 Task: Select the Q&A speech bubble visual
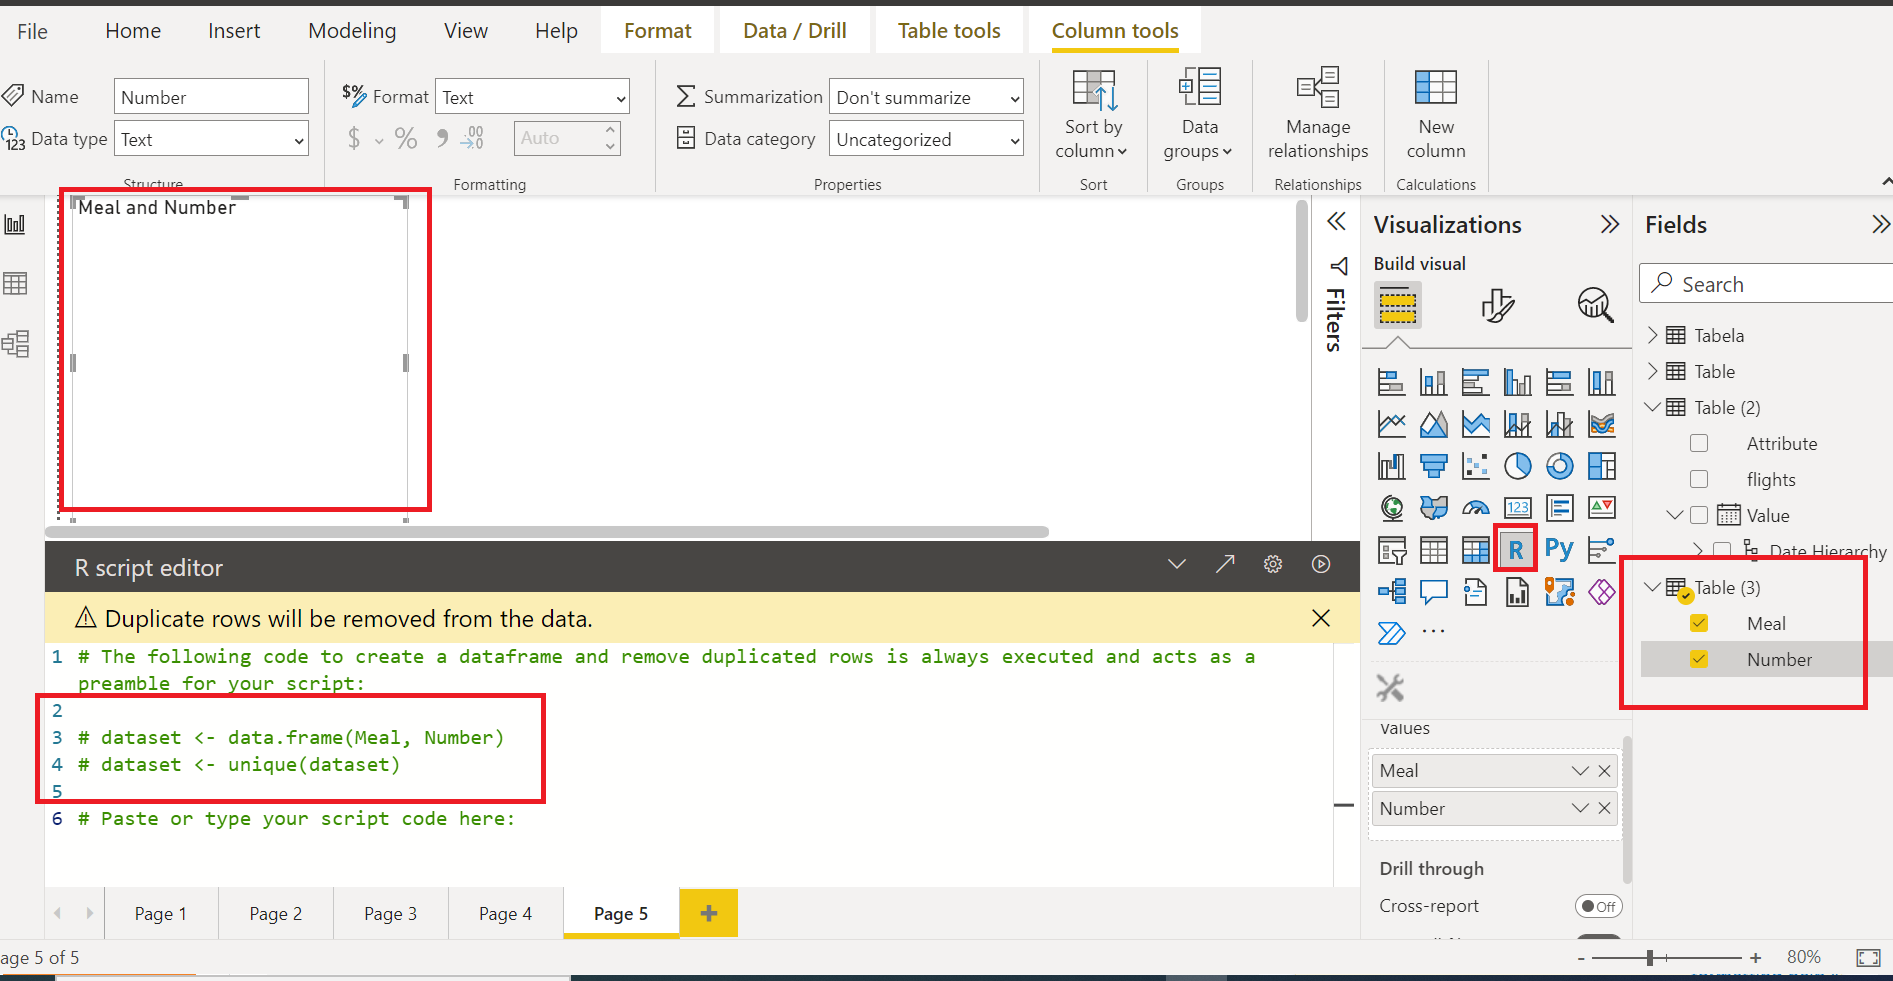click(x=1433, y=592)
